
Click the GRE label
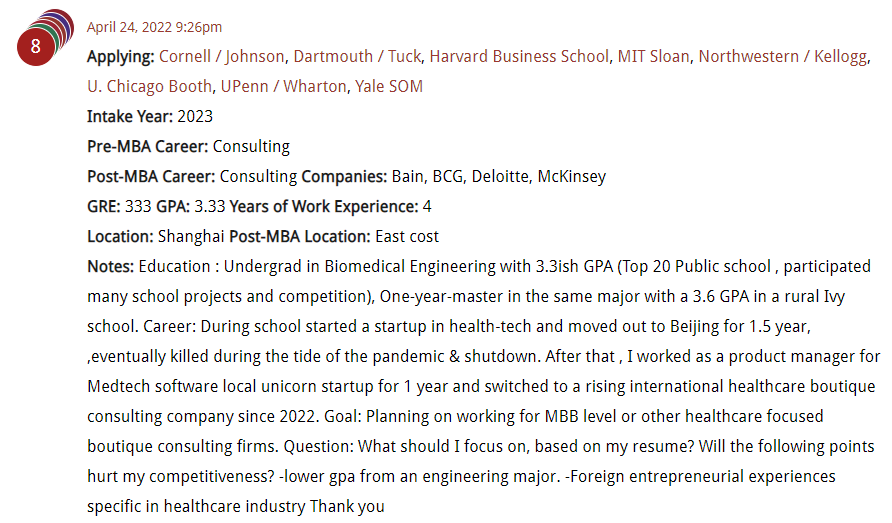(104, 207)
